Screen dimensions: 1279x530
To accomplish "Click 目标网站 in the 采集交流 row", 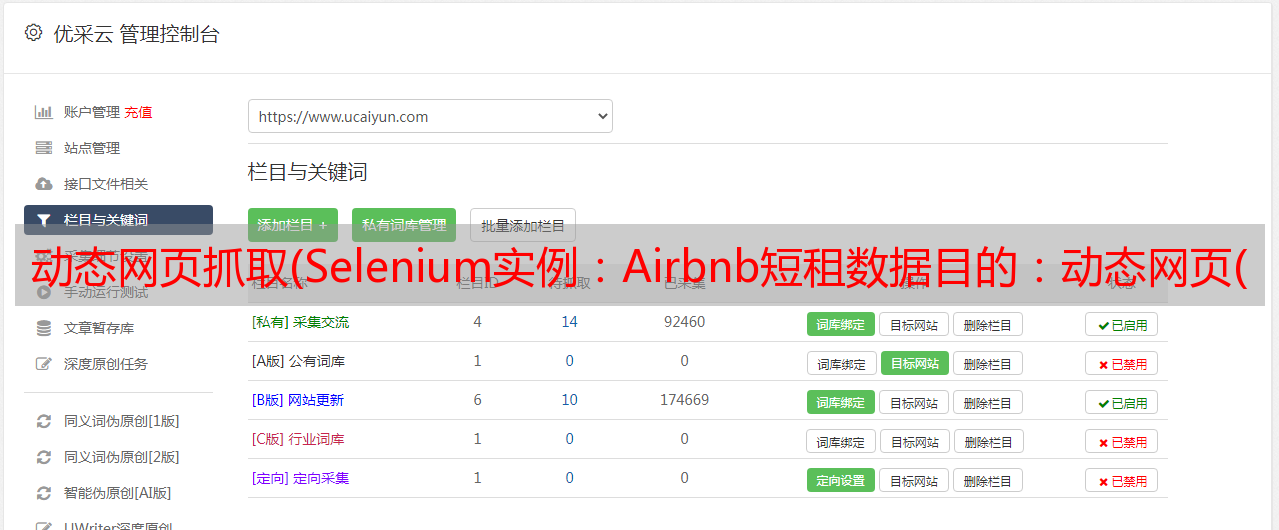I will (x=914, y=324).
